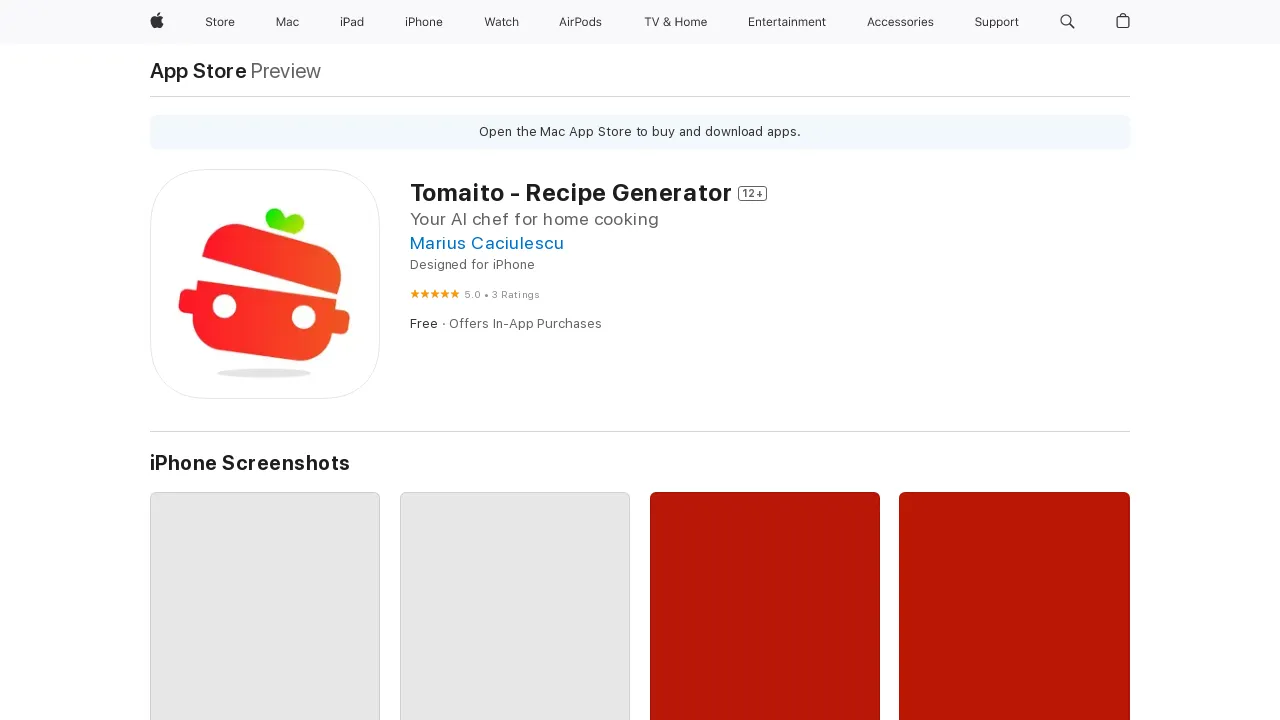The image size is (1280, 720).
Task: Open the fourth iPhone screenshot in red
Action: pos(1014,606)
